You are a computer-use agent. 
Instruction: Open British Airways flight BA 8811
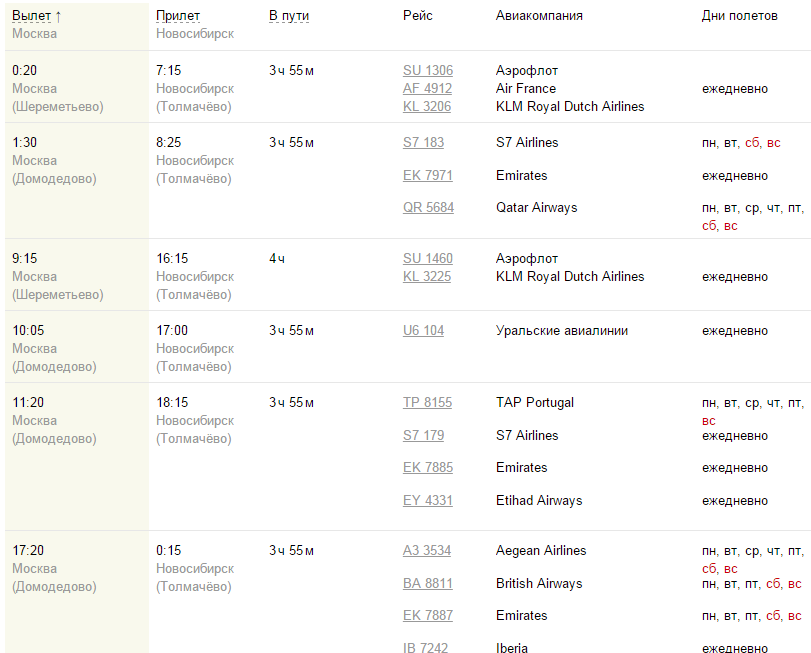tap(427, 584)
